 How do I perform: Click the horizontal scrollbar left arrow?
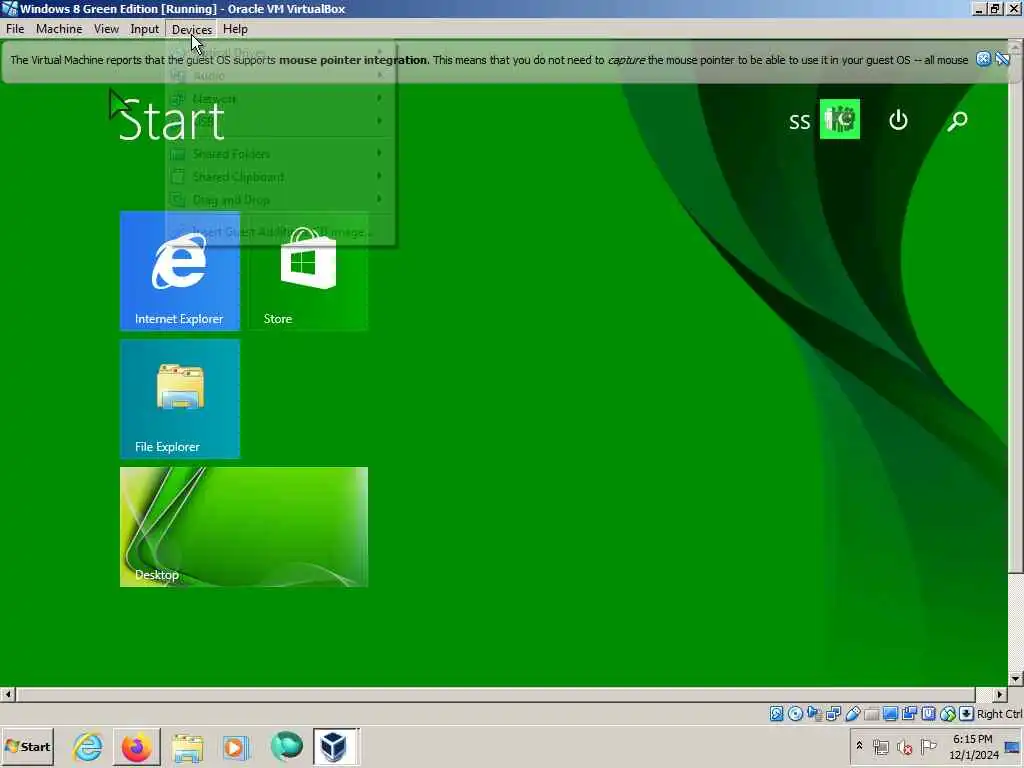point(8,694)
